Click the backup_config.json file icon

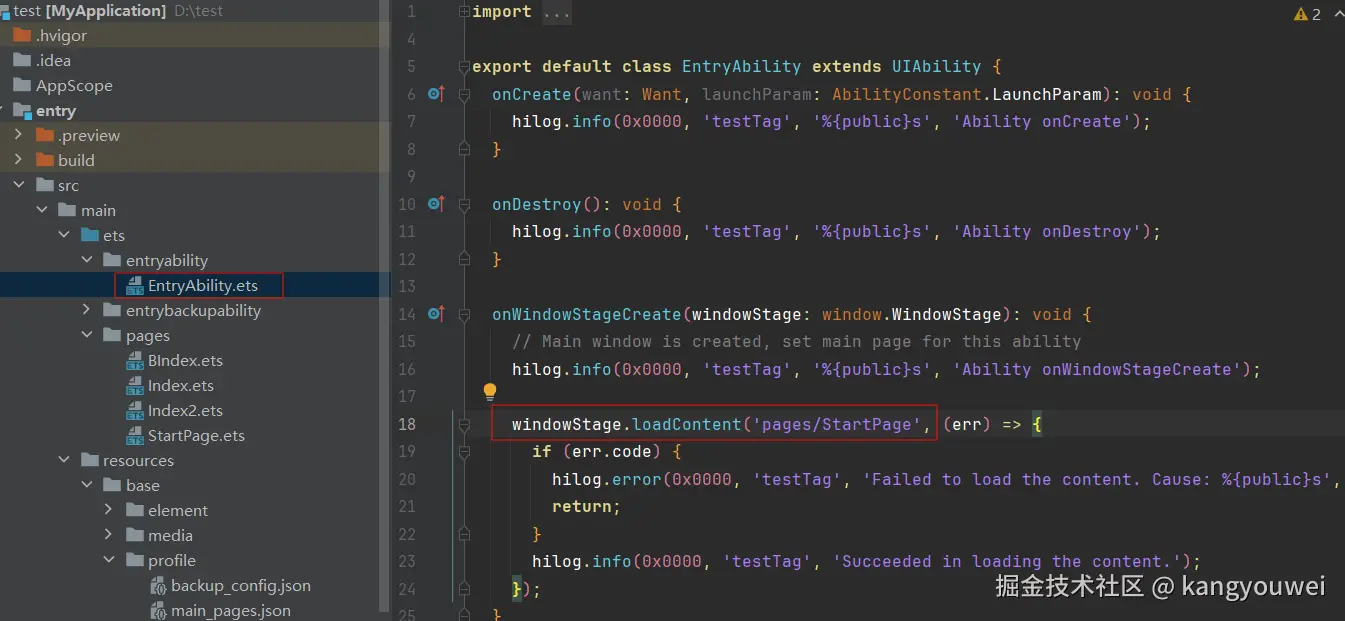click(x=158, y=586)
